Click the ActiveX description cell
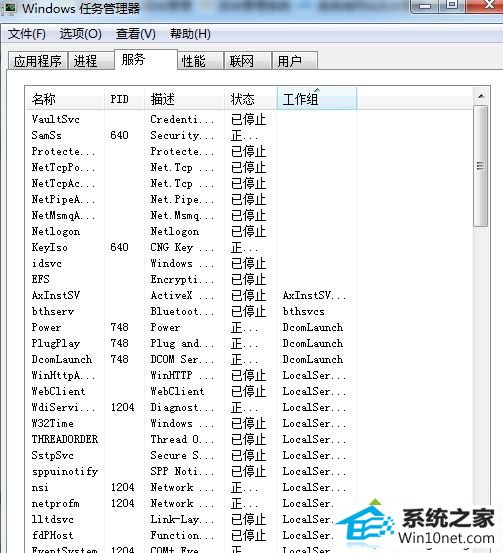This screenshot has height=553, width=503. [x=182, y=295]
